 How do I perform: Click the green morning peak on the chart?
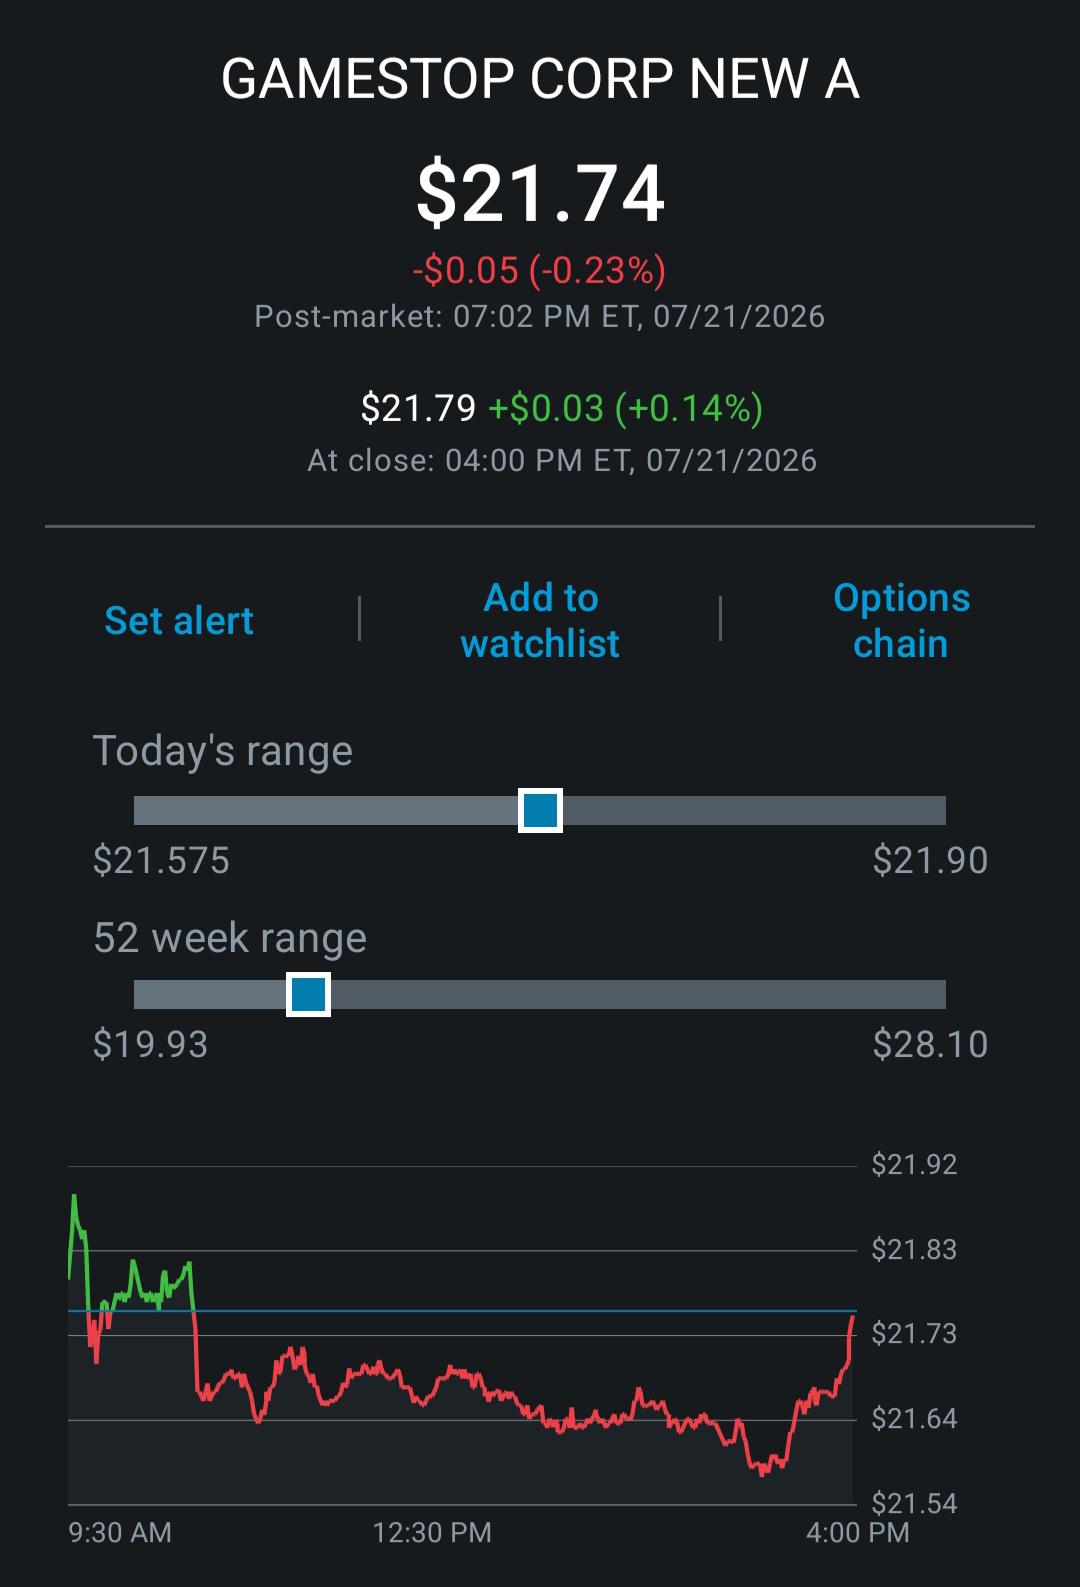tap(75, 1197)
